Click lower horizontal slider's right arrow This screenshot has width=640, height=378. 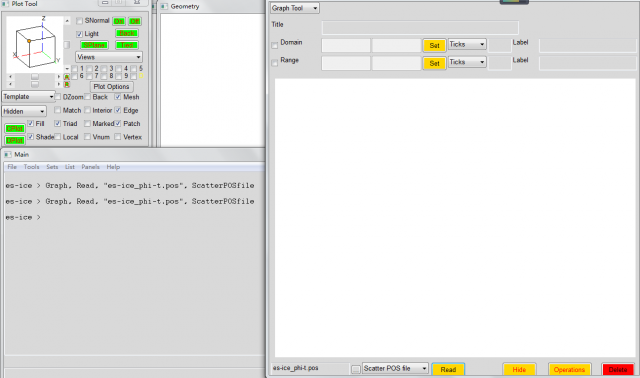click(x=59, y=84)
